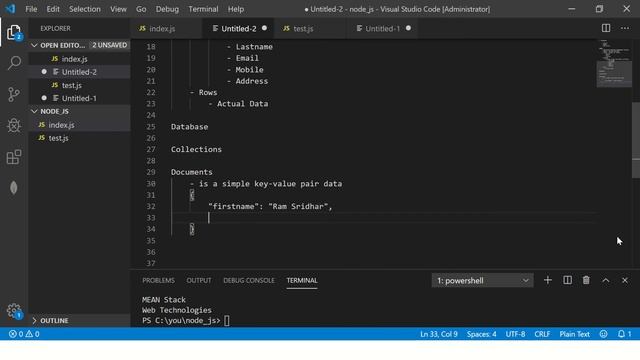Open the View menu
This screenshot has height=360, width=640.
pyautogui.click(x=118, y=9)
